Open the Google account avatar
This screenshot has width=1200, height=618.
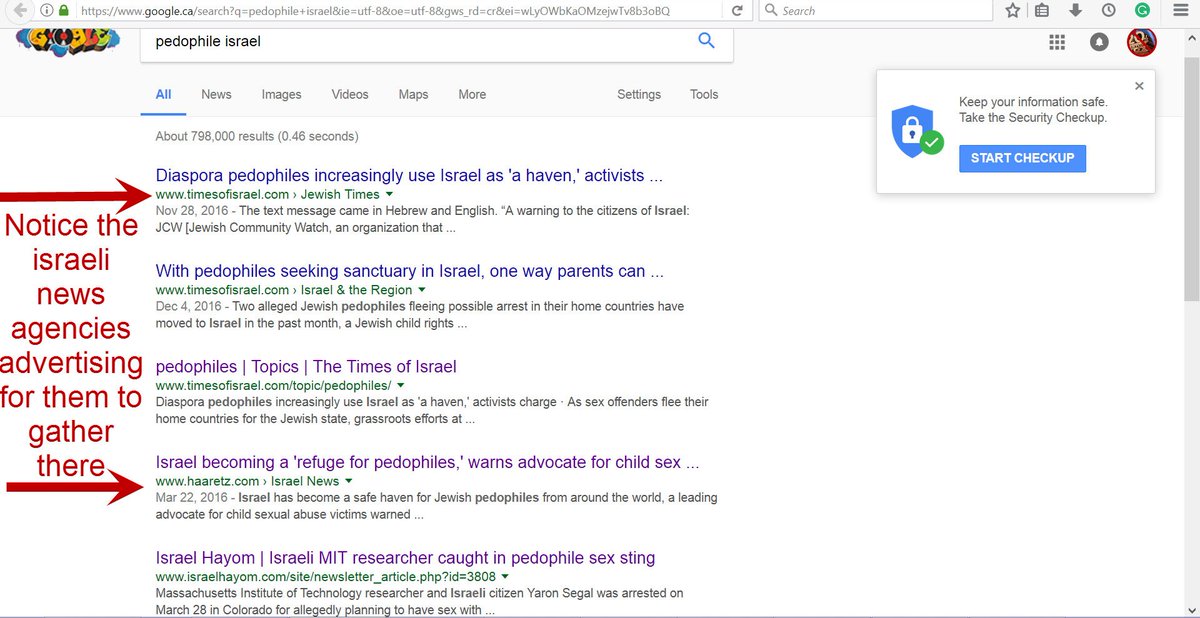coord(1141,42)
